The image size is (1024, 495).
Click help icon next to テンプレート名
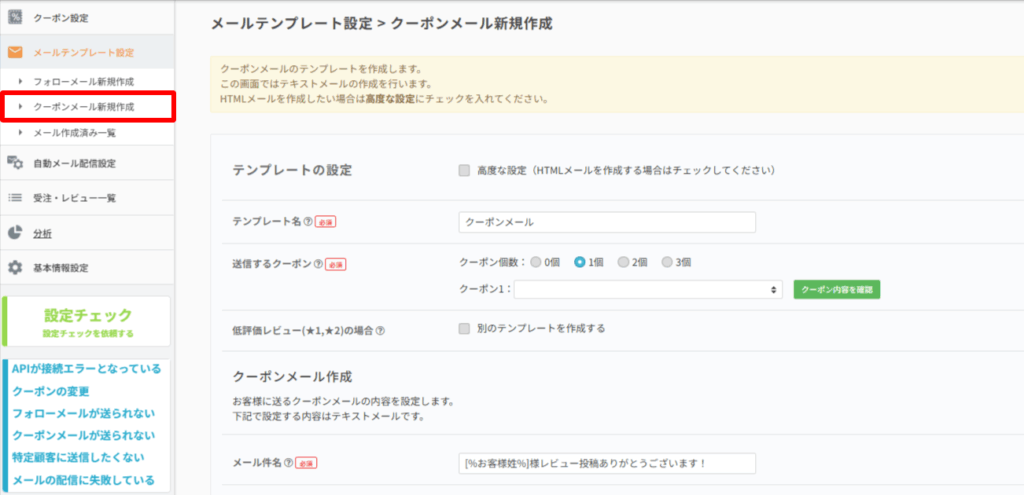click(x=308, y=222)
